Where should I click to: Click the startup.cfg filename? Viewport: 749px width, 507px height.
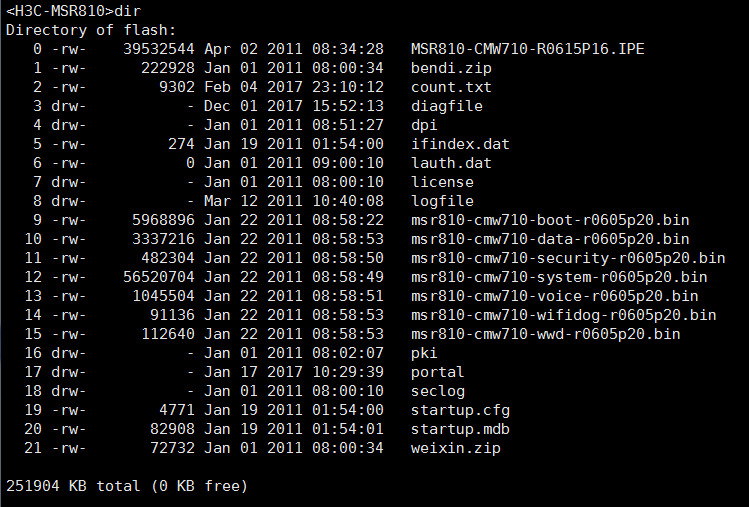(456, 410)
